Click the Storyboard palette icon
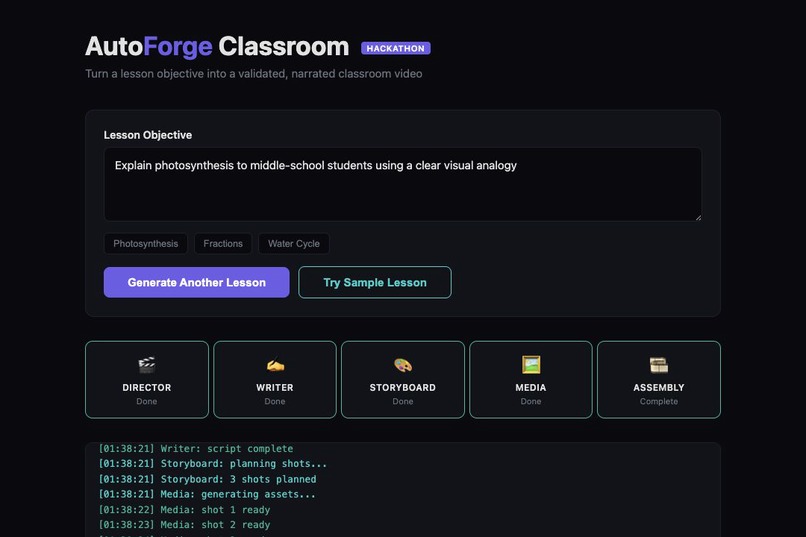The image size is (806, 537). pyautogui.click(x=402, y=365)
